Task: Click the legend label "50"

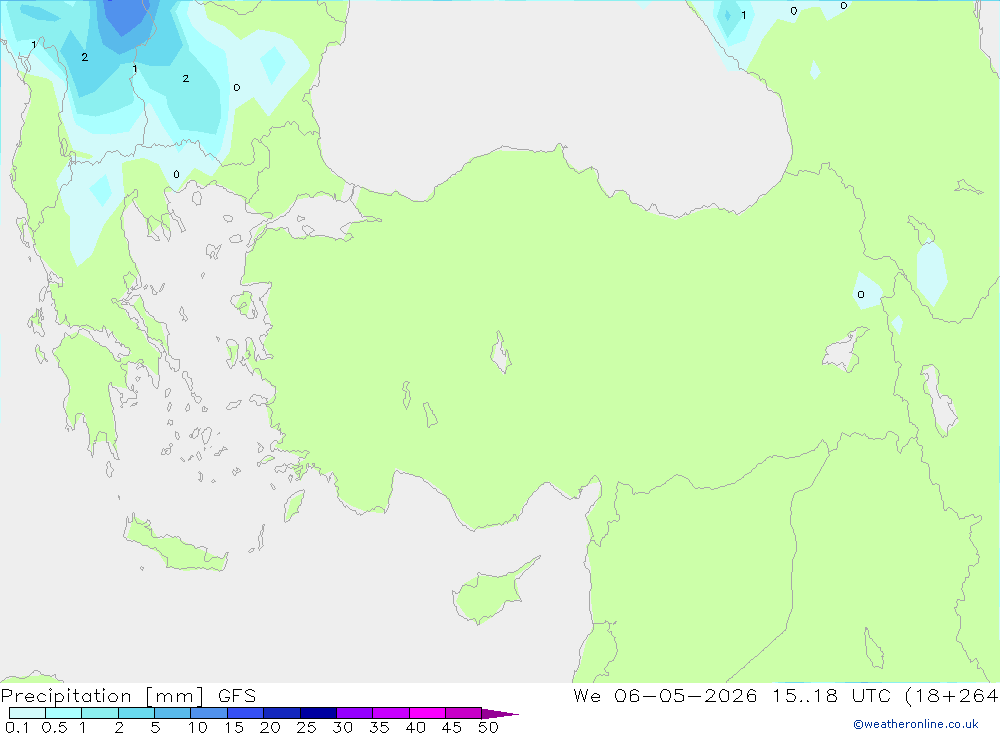Action: coord(488,727)
